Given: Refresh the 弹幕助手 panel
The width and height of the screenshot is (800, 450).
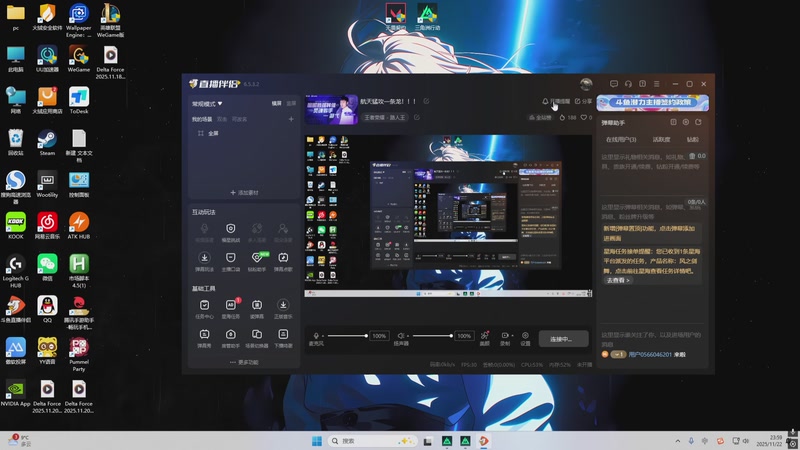Looking at the screenshot, I should tap(698, 122).
